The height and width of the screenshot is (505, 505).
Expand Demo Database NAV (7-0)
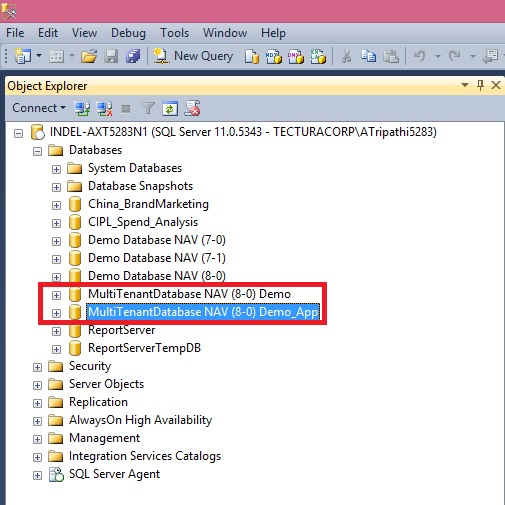(56, 242)
